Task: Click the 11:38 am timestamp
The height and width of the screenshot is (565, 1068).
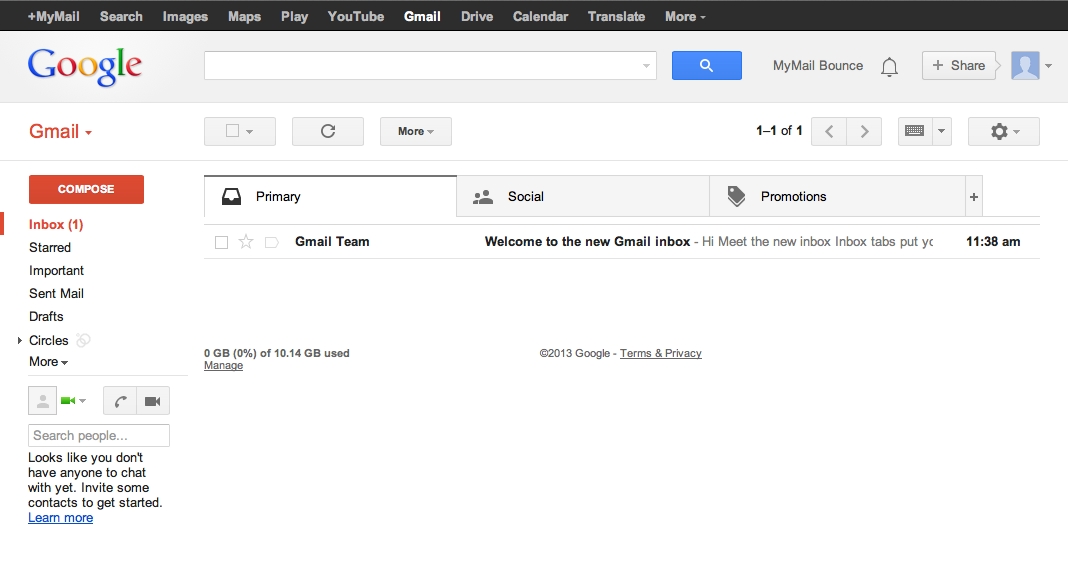Action: 993,242
